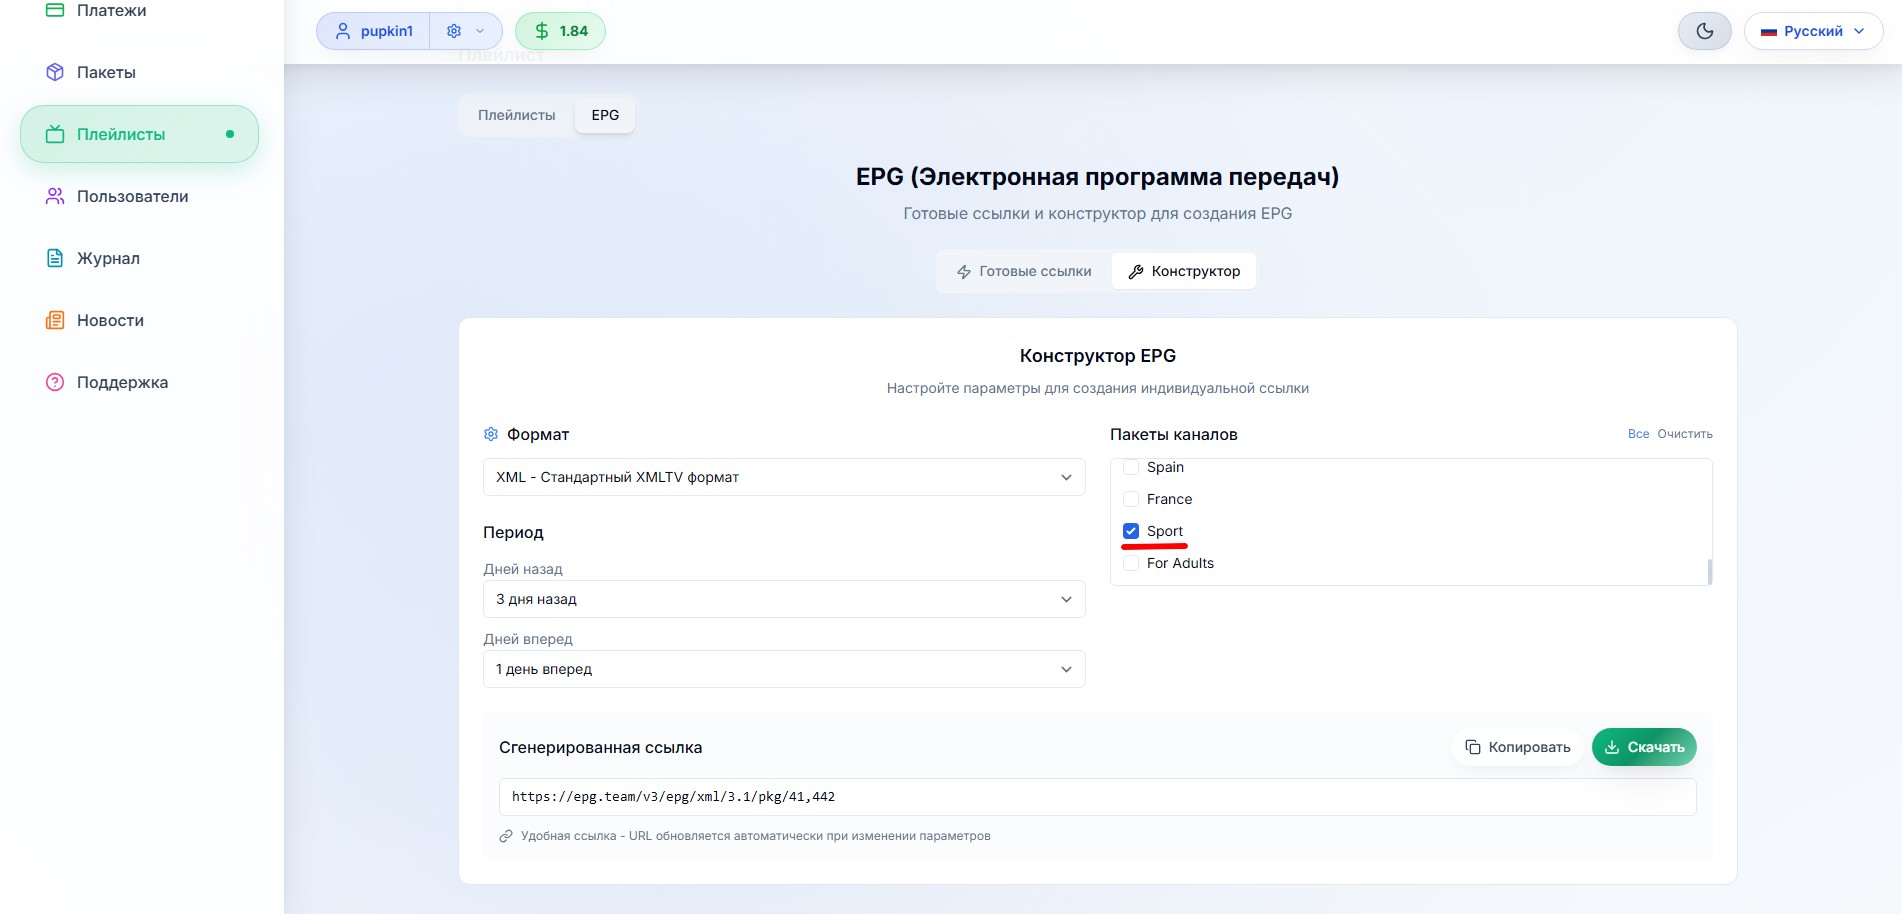Open the Новости section in the sidebar
Image resolution: width=1902 pixels, height=914 pixels.
[110, 320]
